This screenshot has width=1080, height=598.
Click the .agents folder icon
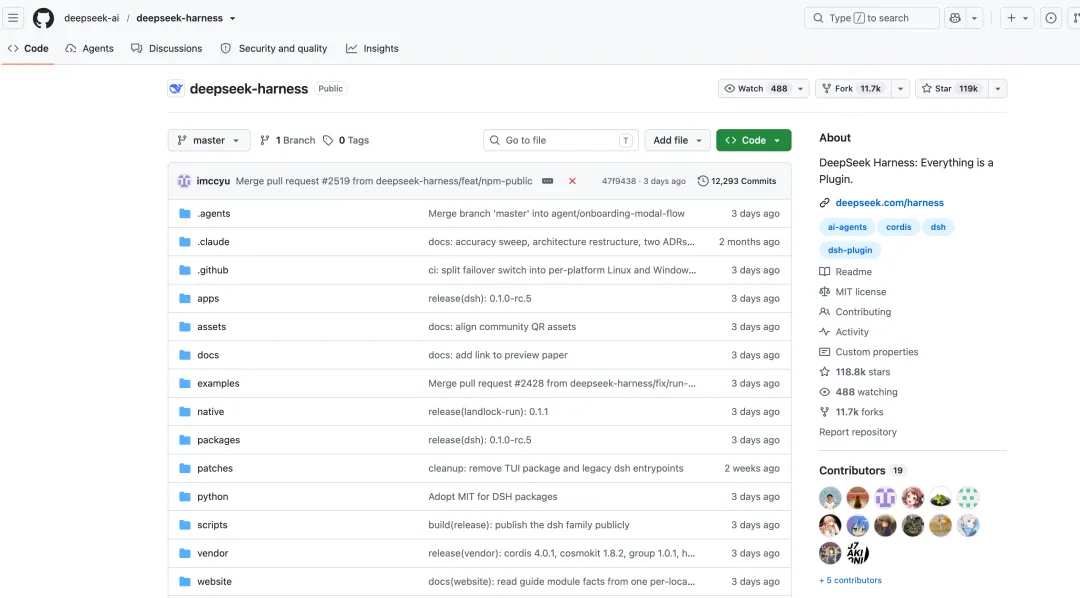[x=185, y=214]
